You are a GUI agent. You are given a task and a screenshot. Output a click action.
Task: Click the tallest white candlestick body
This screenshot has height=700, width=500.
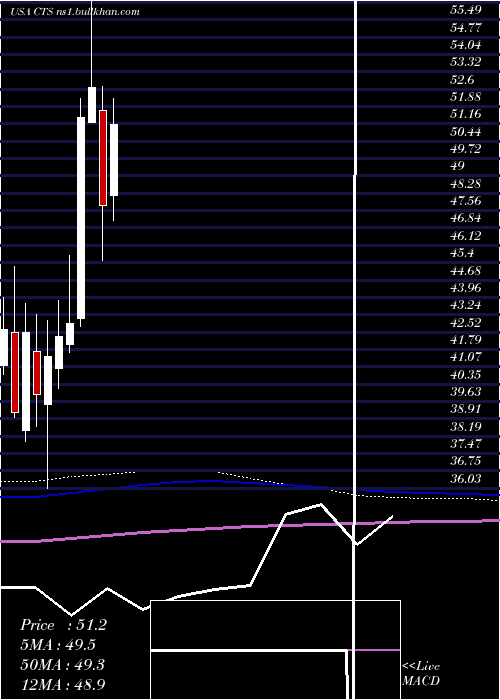81,218
